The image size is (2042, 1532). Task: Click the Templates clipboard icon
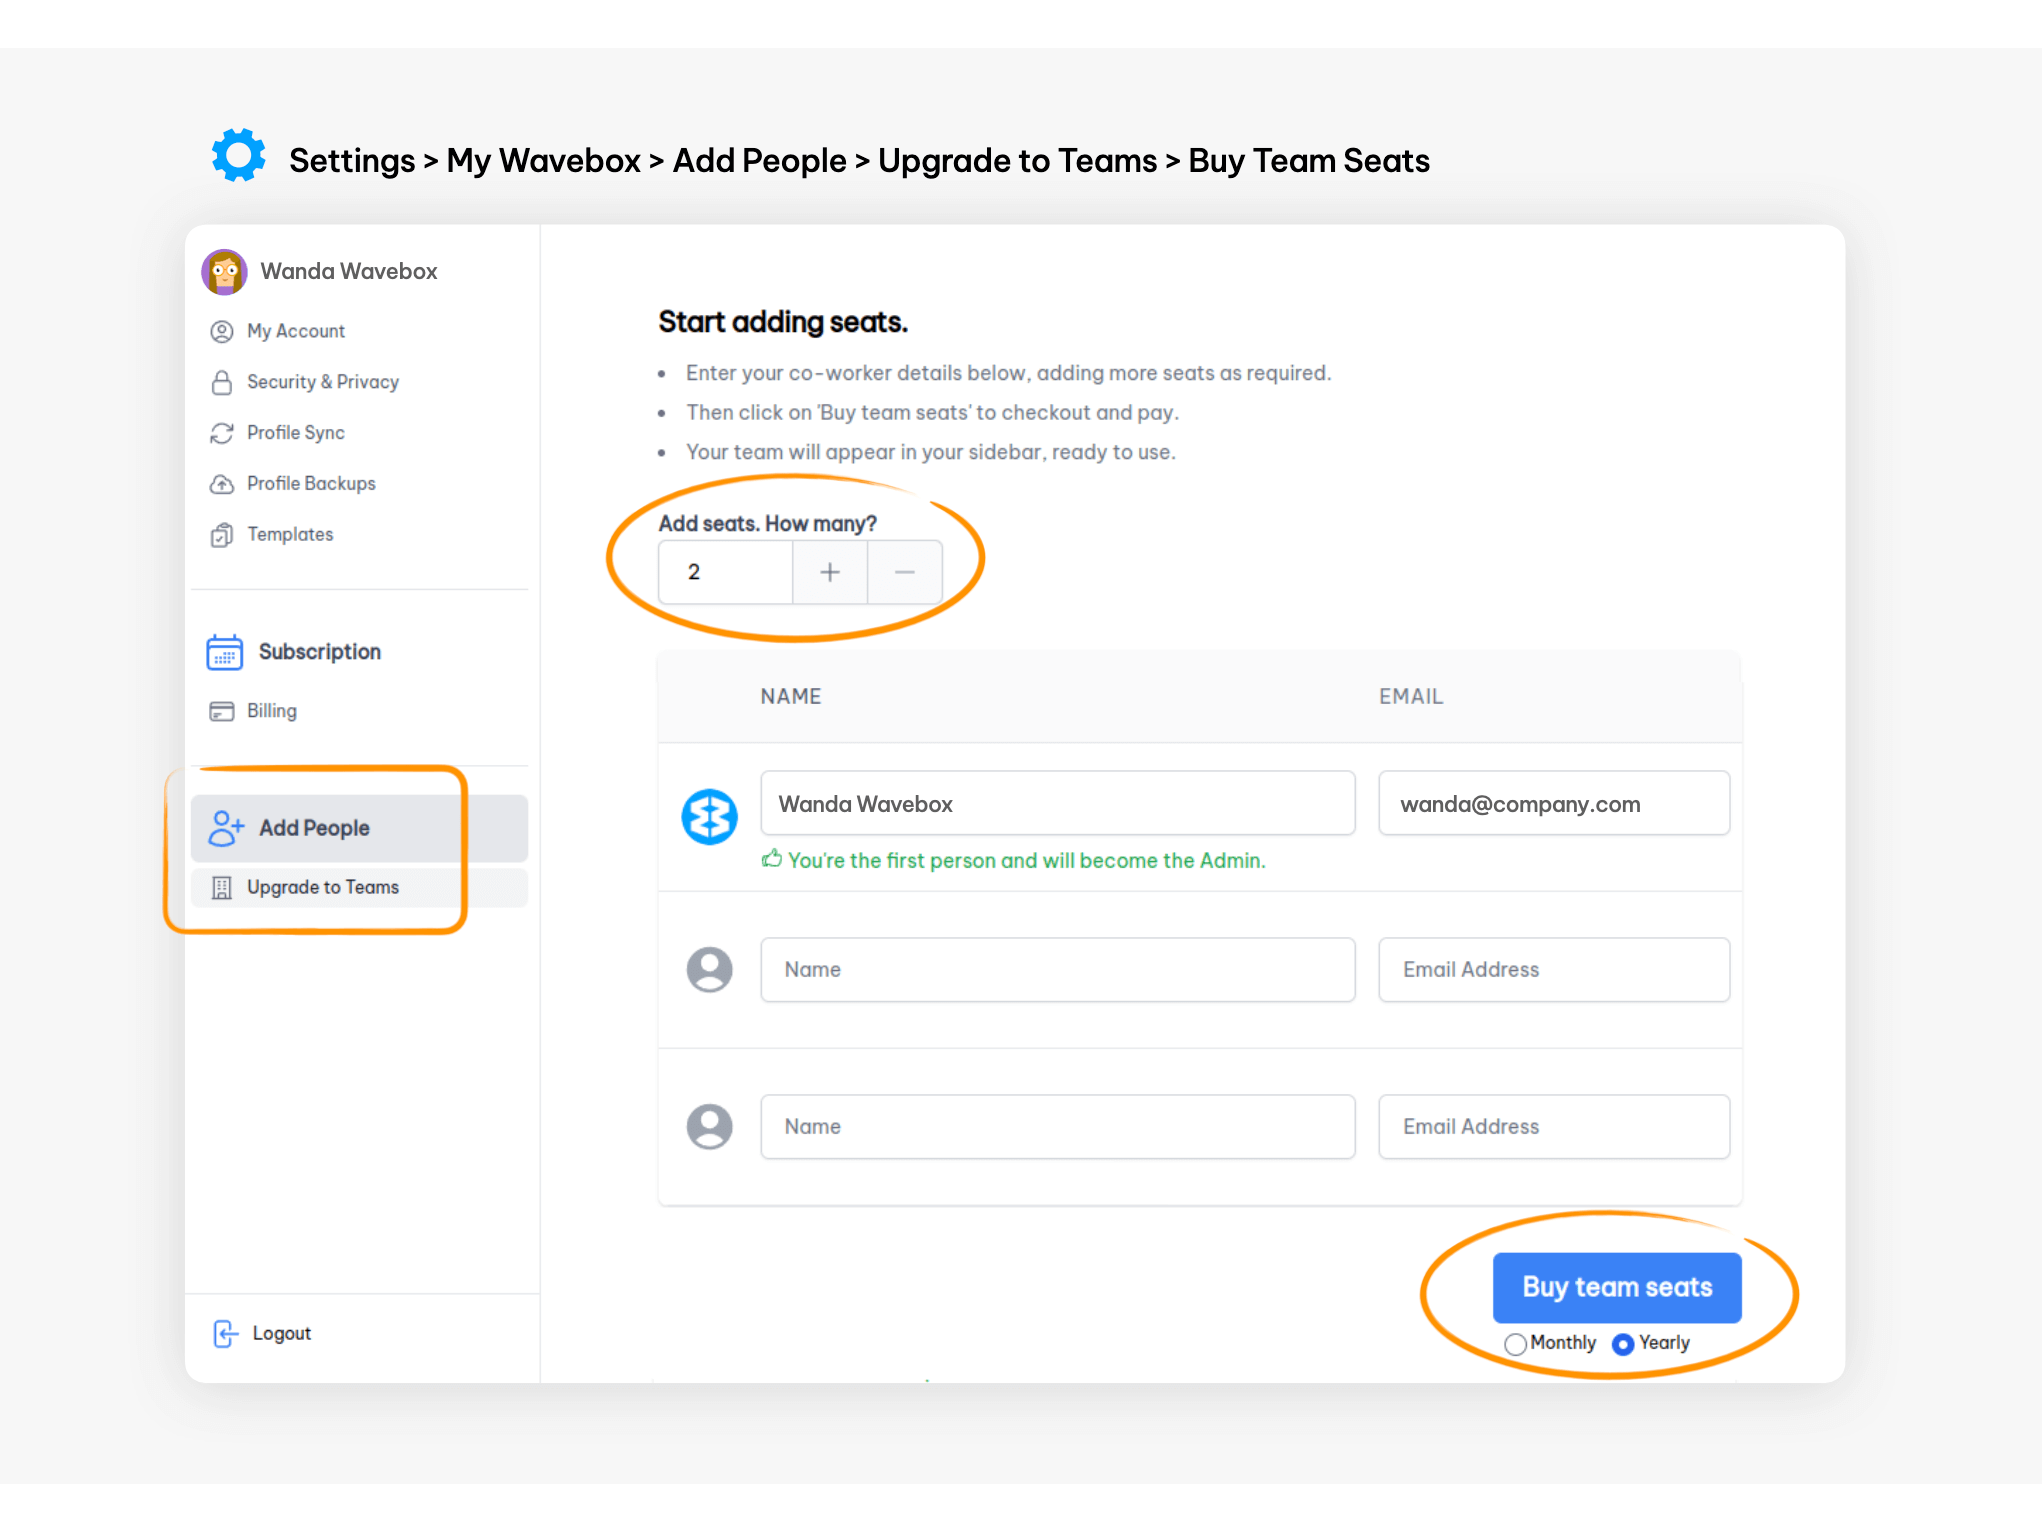(222, 535)
